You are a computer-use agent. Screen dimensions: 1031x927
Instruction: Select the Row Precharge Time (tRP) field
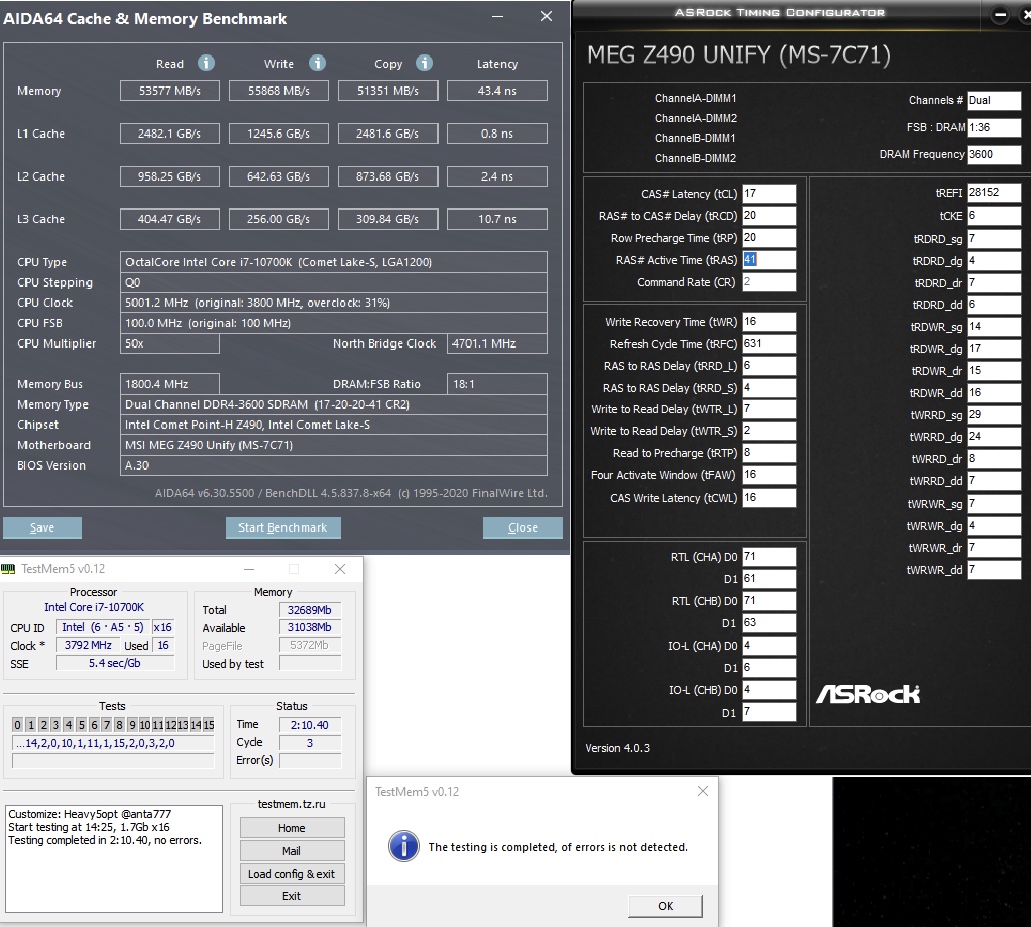pyautogui.click(x=769, y=238)
